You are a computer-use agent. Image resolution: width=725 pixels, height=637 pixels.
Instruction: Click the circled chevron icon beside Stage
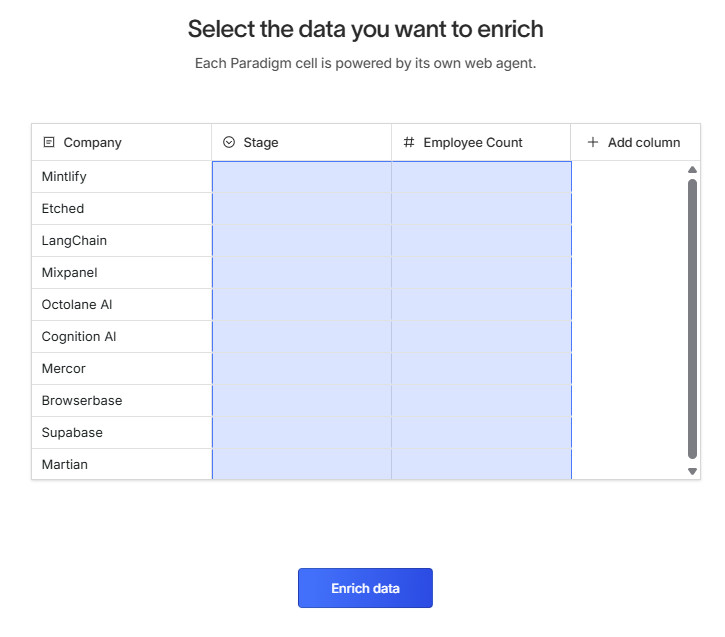[x=229, y=142]
